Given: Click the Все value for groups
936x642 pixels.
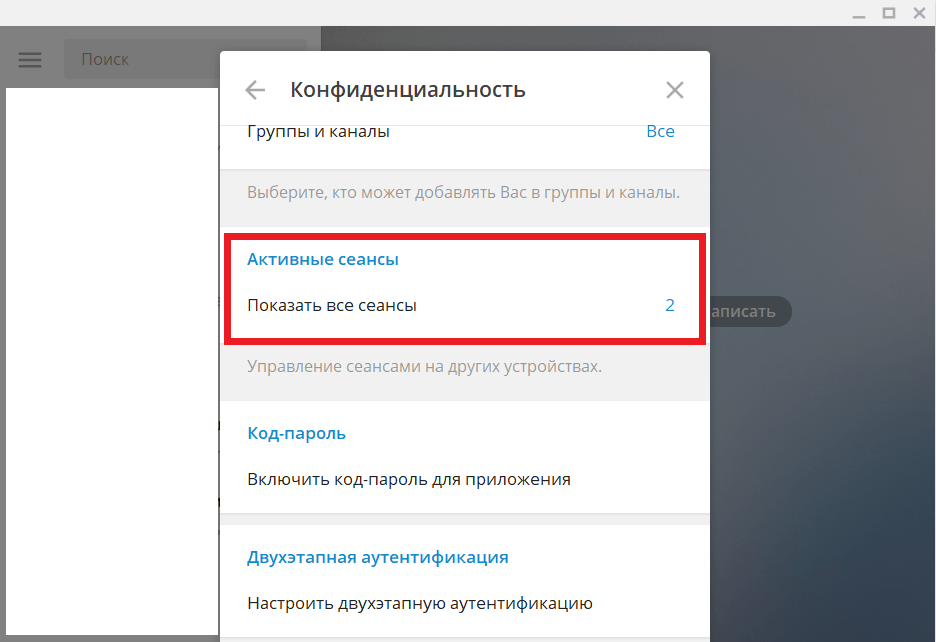Looking at the screenshot, I should [x=660, y=132].
